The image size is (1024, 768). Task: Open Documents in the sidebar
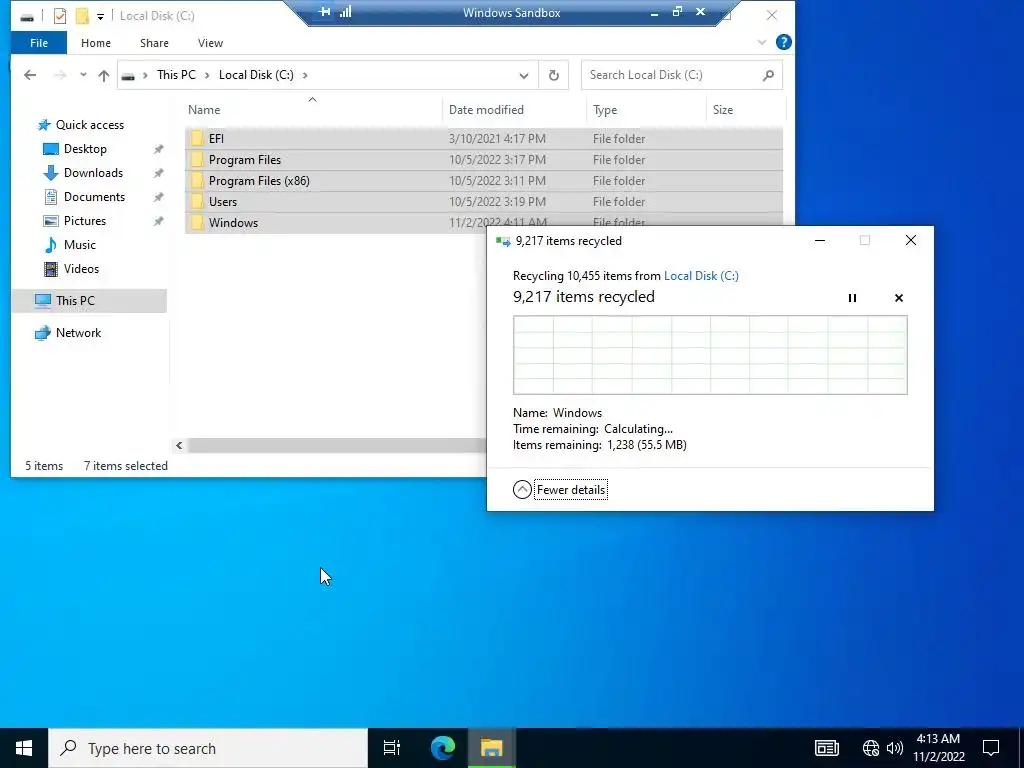pyautogui.click(x=94, y=197)
